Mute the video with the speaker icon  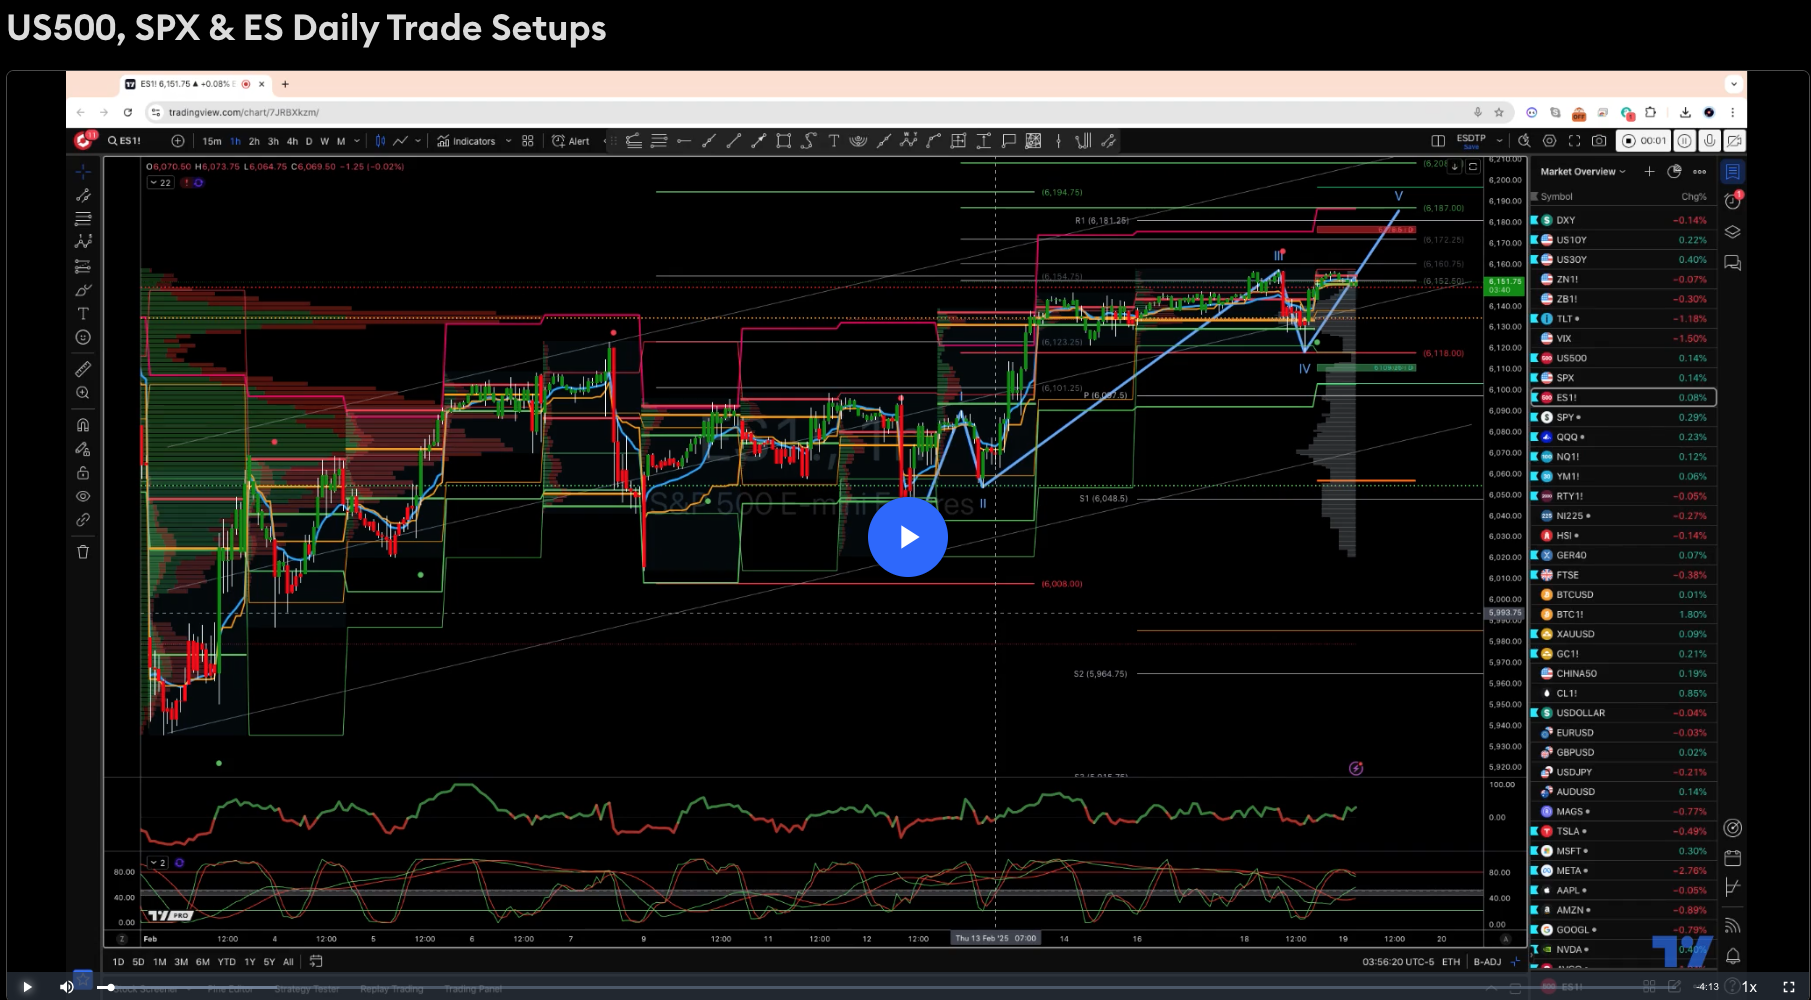click(x=66, y=987)
